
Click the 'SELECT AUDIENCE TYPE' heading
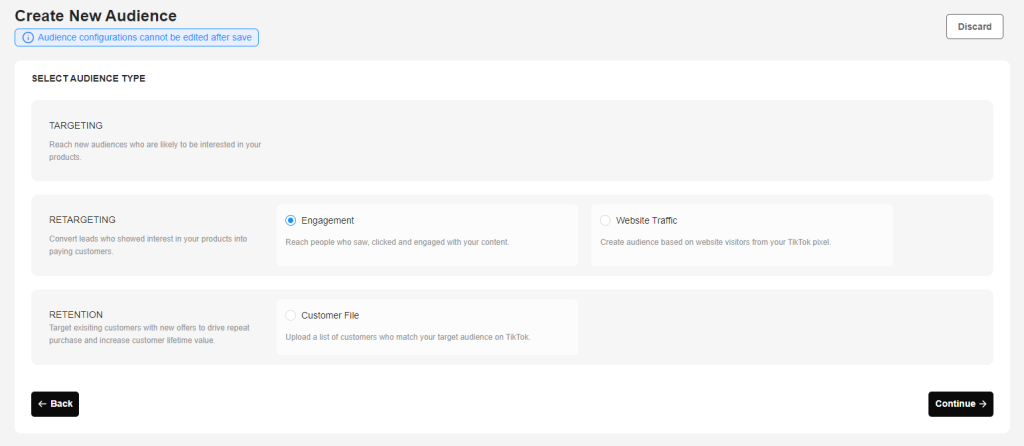88,78
